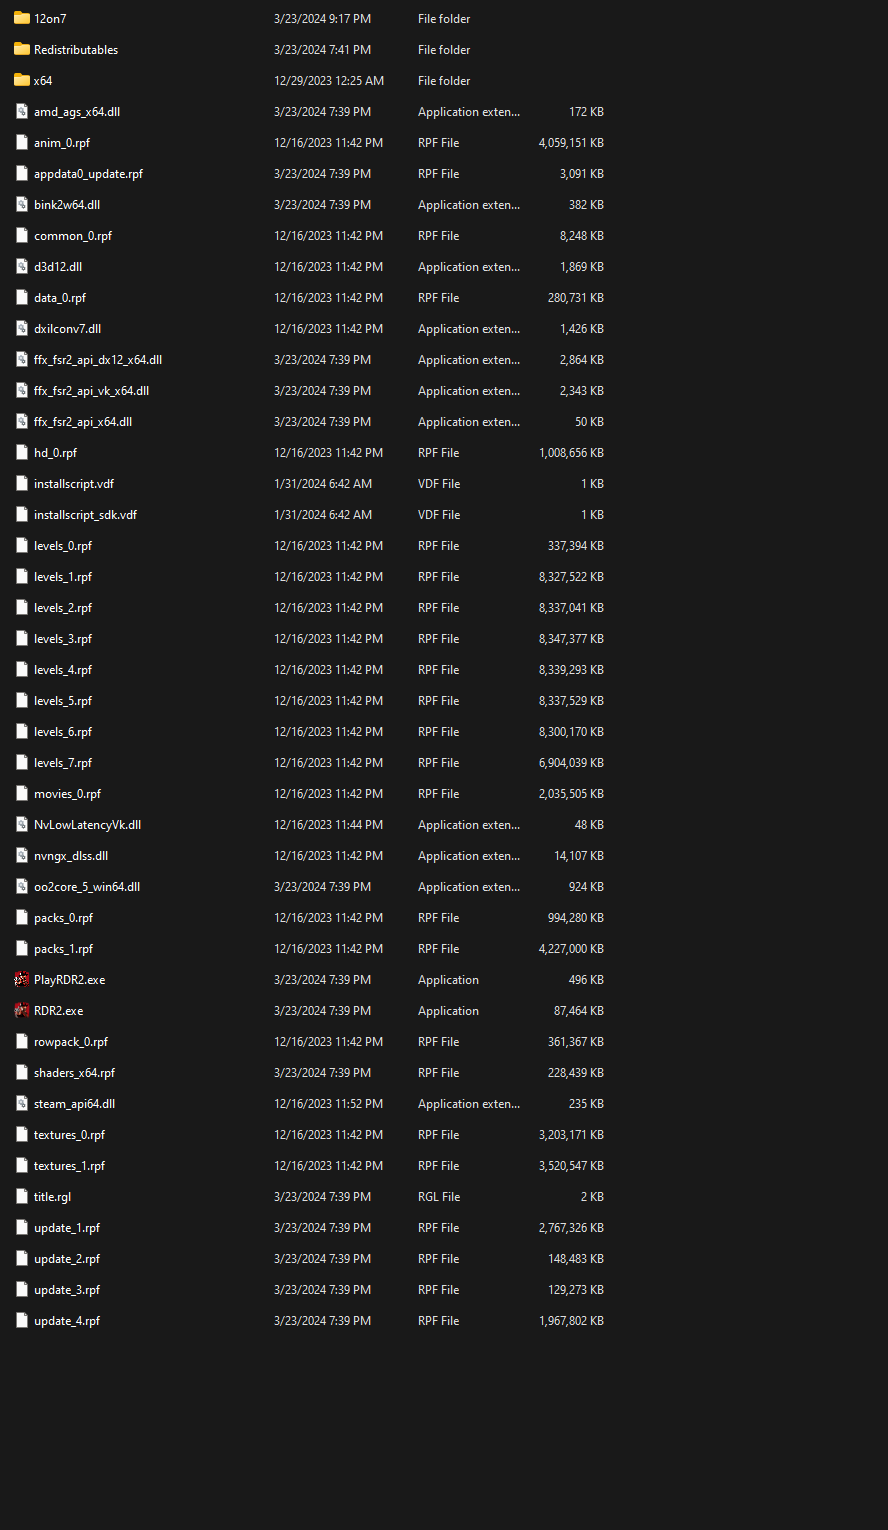Click the 6,904,039 KB size value
The width and height of the screenshot is (888, 1530).
[571, 763]
